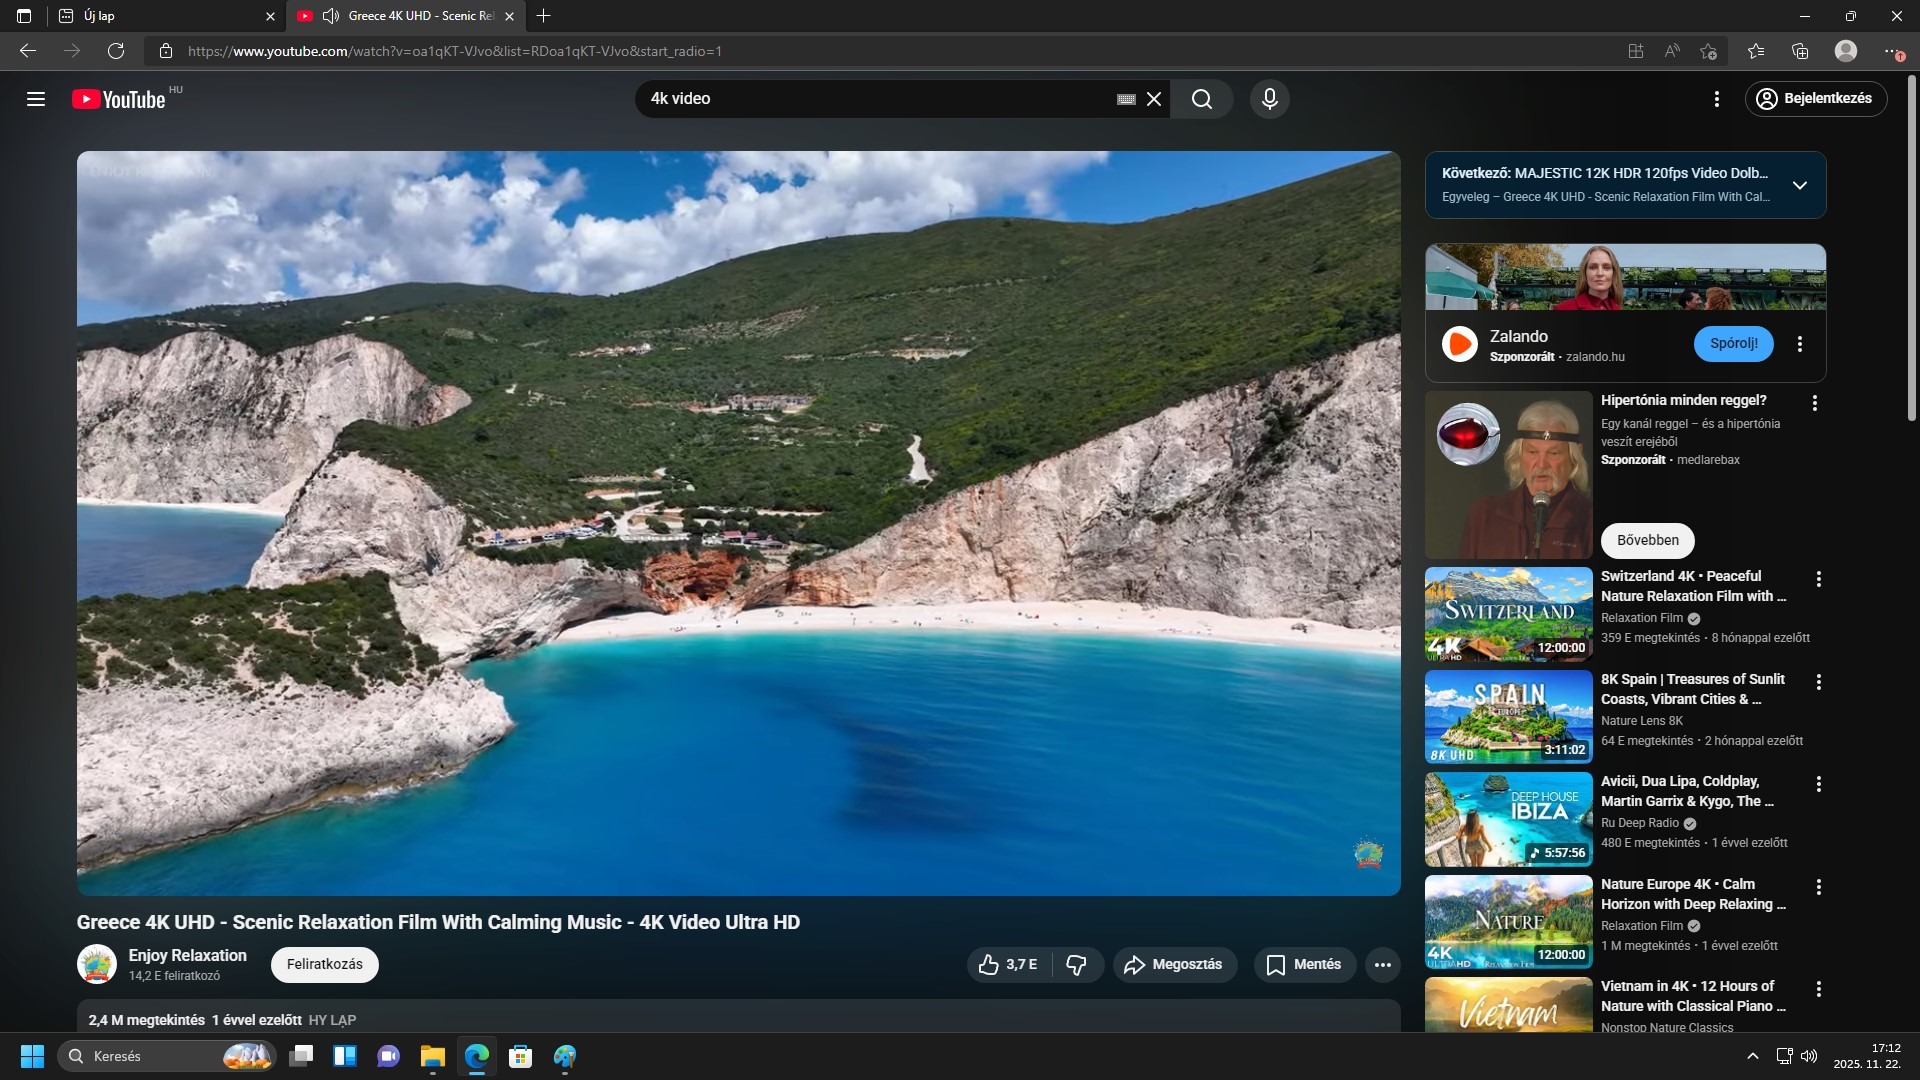This screenshot has width=1920, height=1080.
Task: Click the search magnifier button
Action: point(1202,99)
